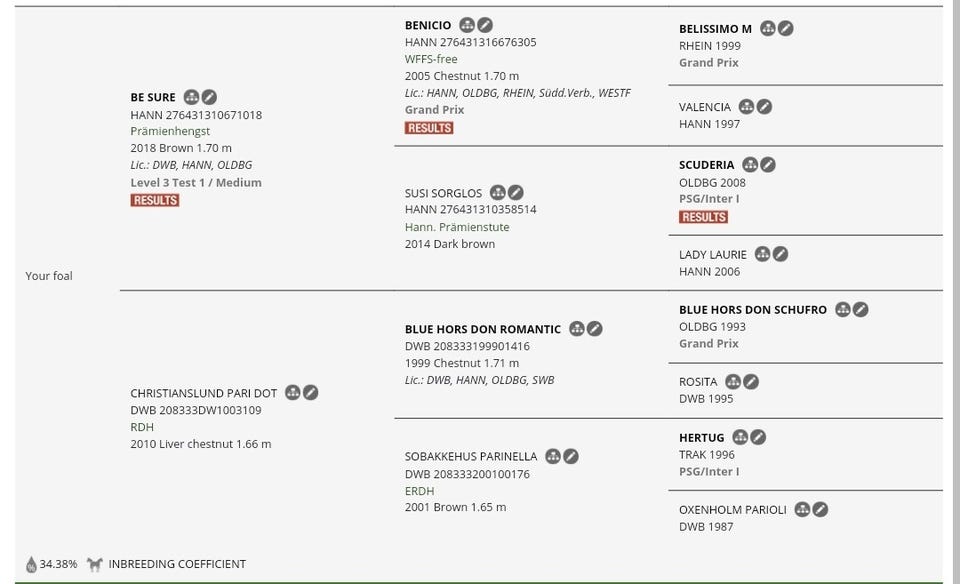This screenshot has height=584, width=960.
Task: Open the pedigree icon for CHRISTIANSLUND PARI DOT
Action: tap(293, 393)
